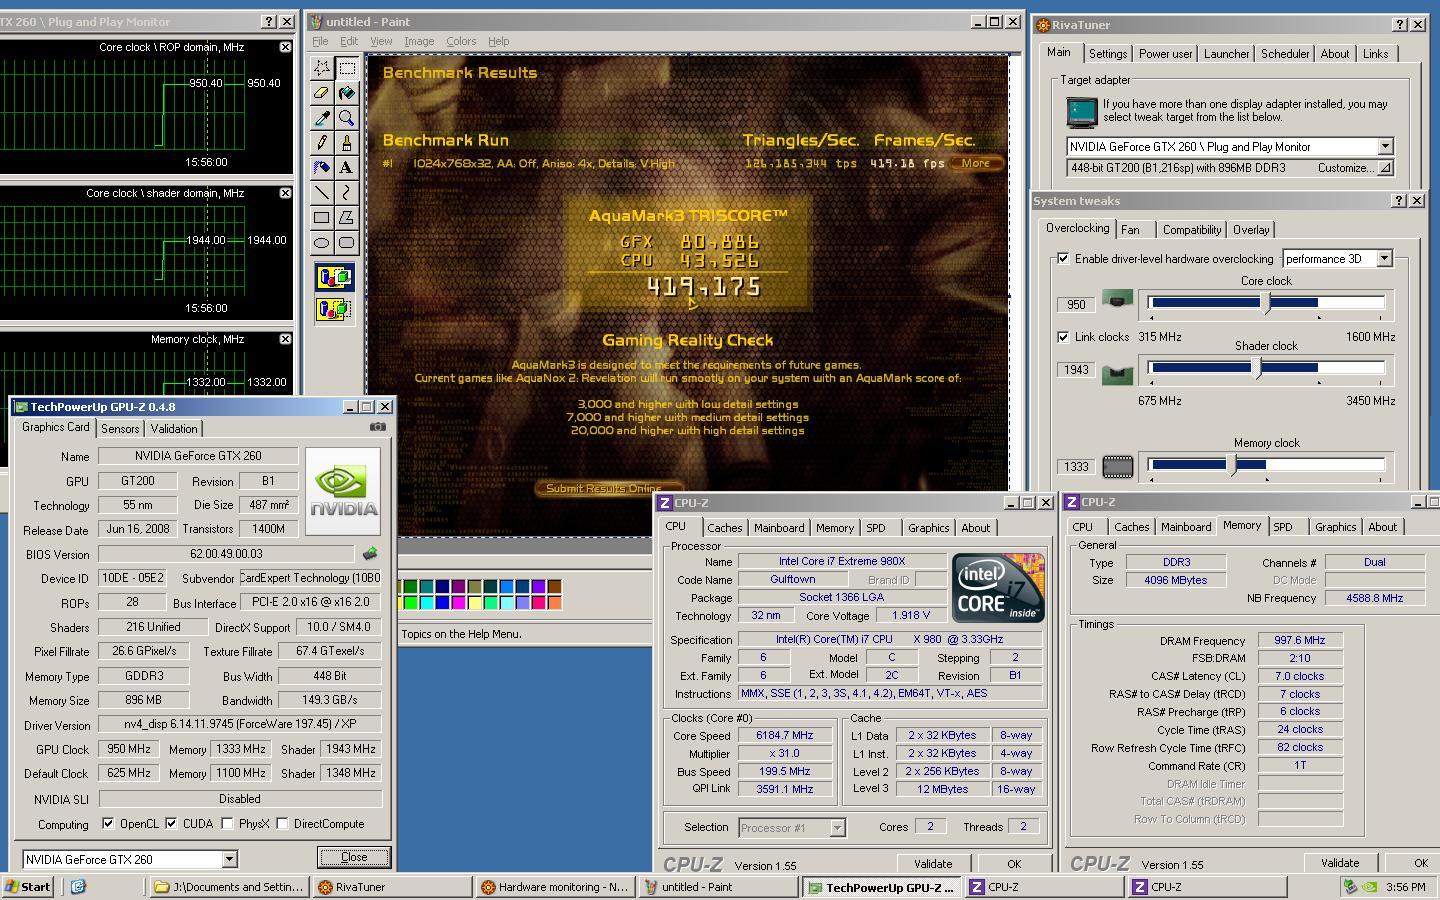The height and width of the screenshot is (900, 1440).
Task: Click Validate in the CPU-Z processor window
Action: click(x=933, y=864)
